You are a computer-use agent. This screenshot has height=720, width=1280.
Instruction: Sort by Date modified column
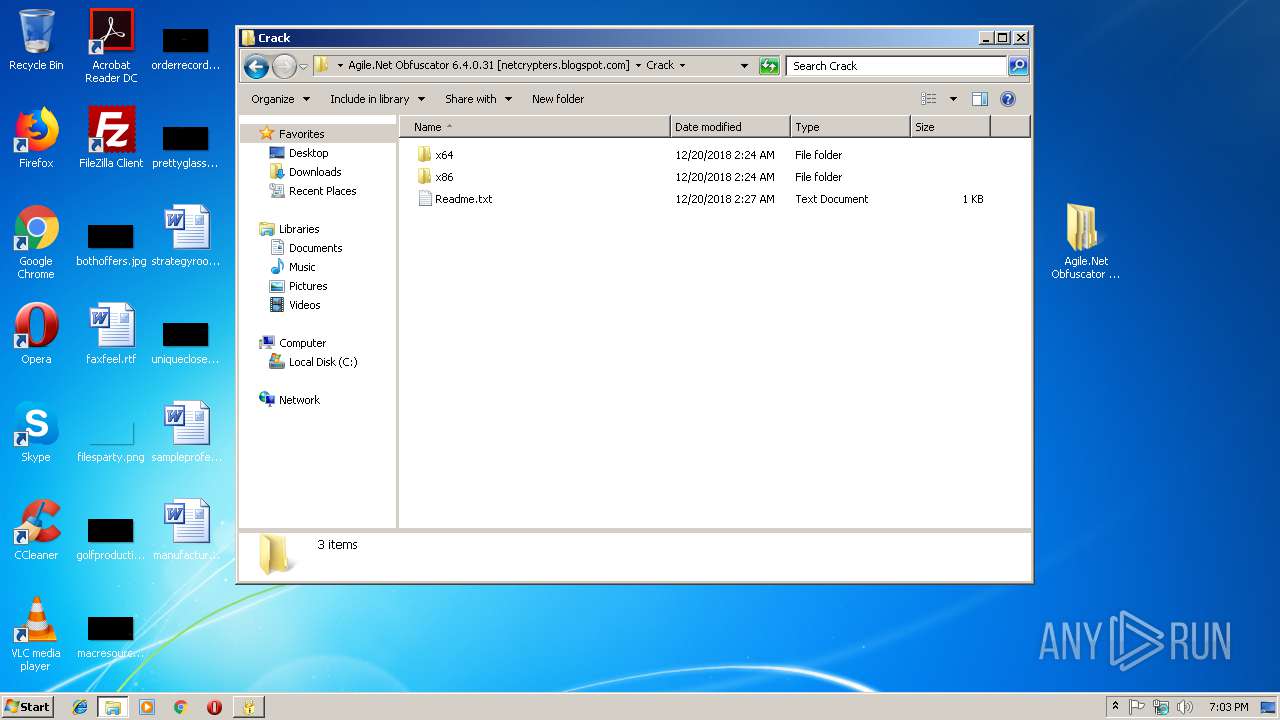tap(730, 127)
